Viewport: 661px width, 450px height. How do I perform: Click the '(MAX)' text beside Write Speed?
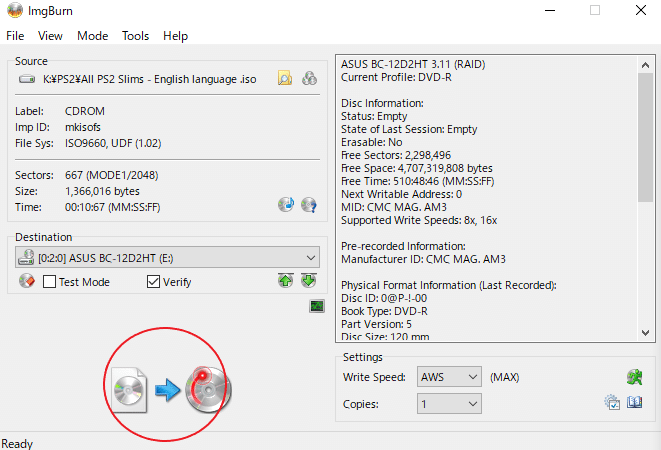click(x=505, y=377)
